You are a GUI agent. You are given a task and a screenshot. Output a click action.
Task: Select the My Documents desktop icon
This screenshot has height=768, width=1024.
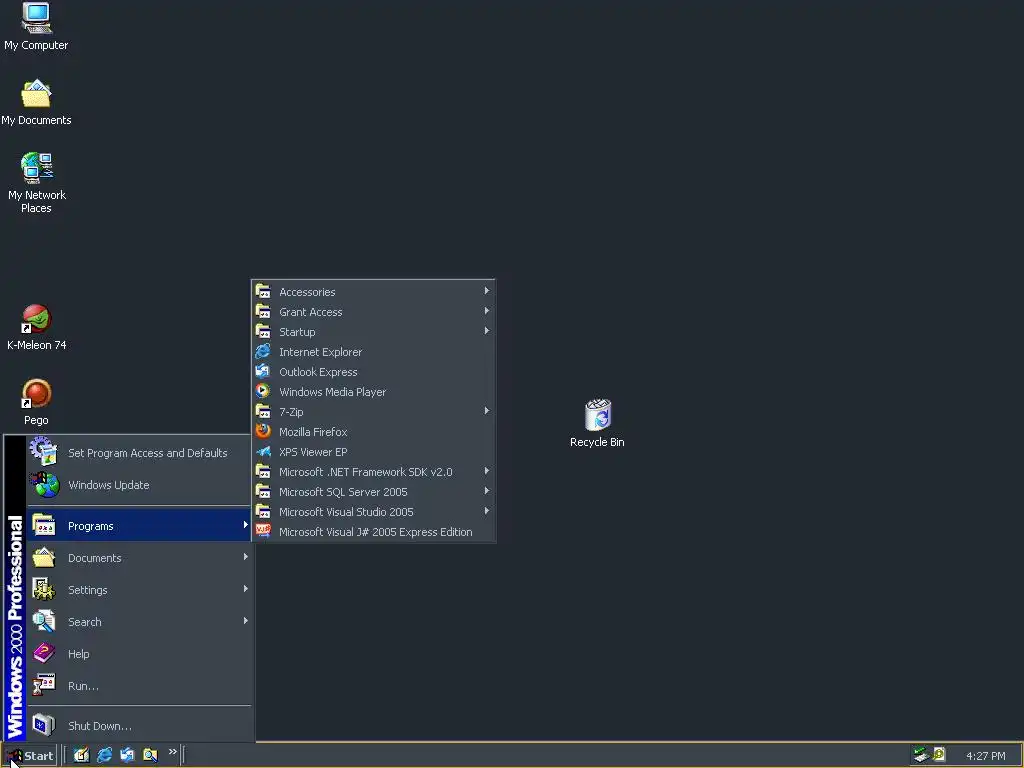pos(36,102)
